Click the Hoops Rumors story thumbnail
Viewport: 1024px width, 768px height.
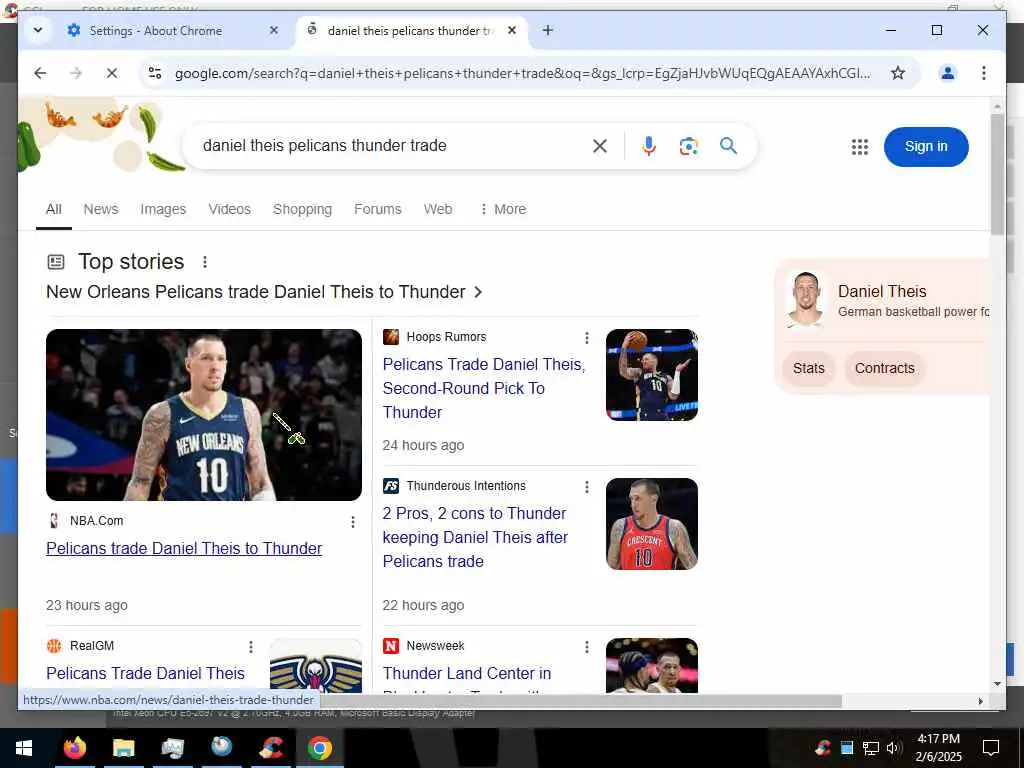coord(652,375)
